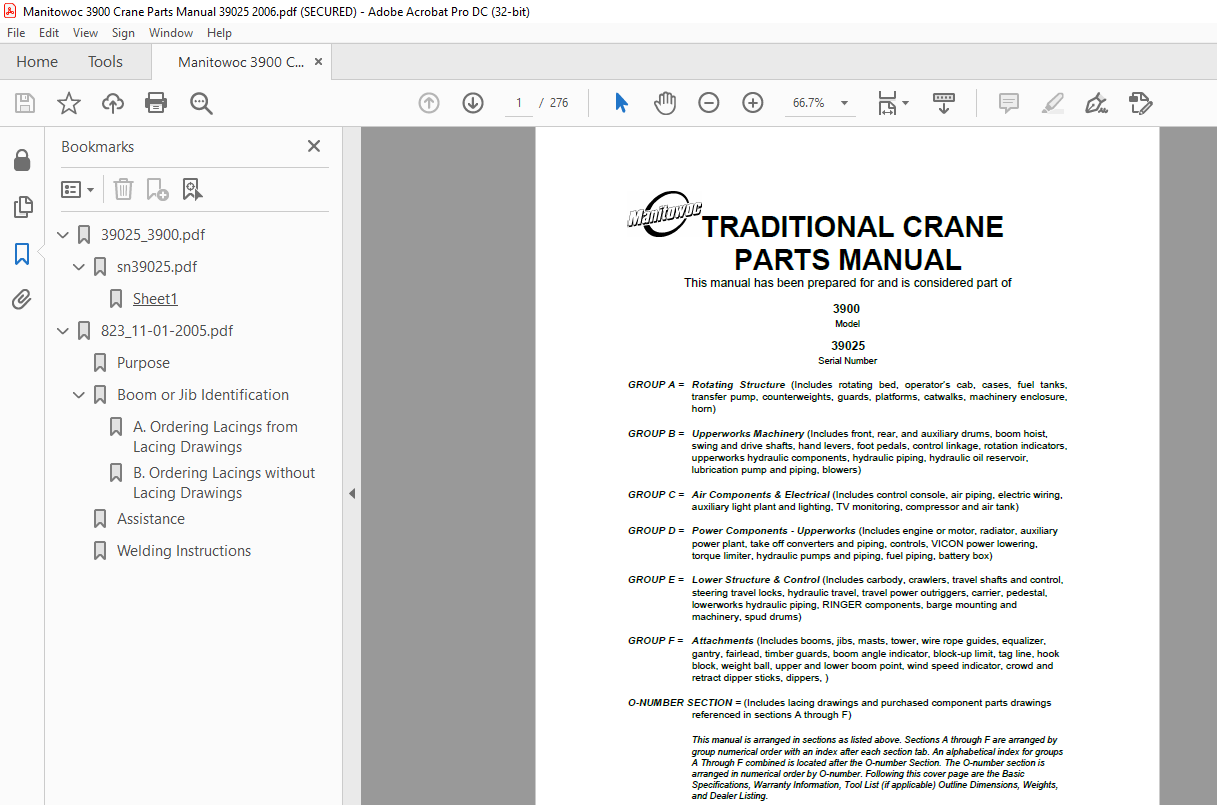Switch to the Tools tab
This screenshot has width=1217, height=805.
pos(105,62)
